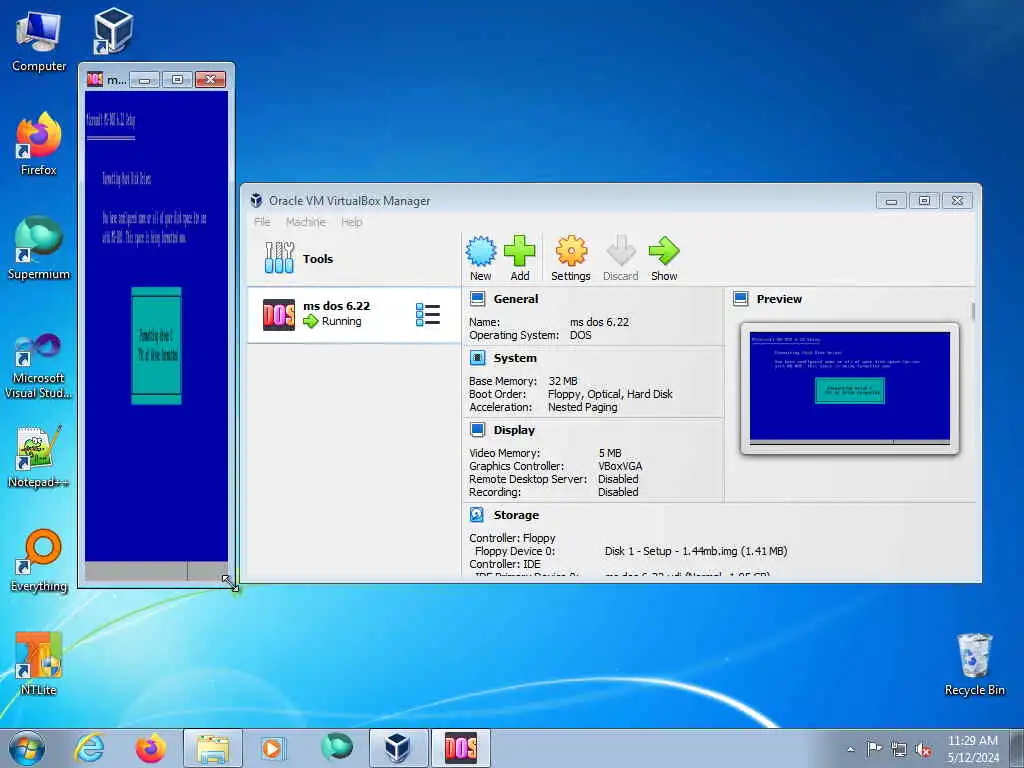Click the System section chip icon
Viewport: 1024px width, 768px height.
tap(477, 358)
